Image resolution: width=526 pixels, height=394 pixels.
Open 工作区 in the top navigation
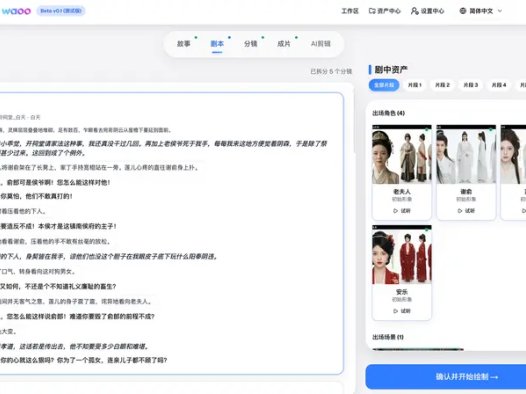[x=350, y=11]
